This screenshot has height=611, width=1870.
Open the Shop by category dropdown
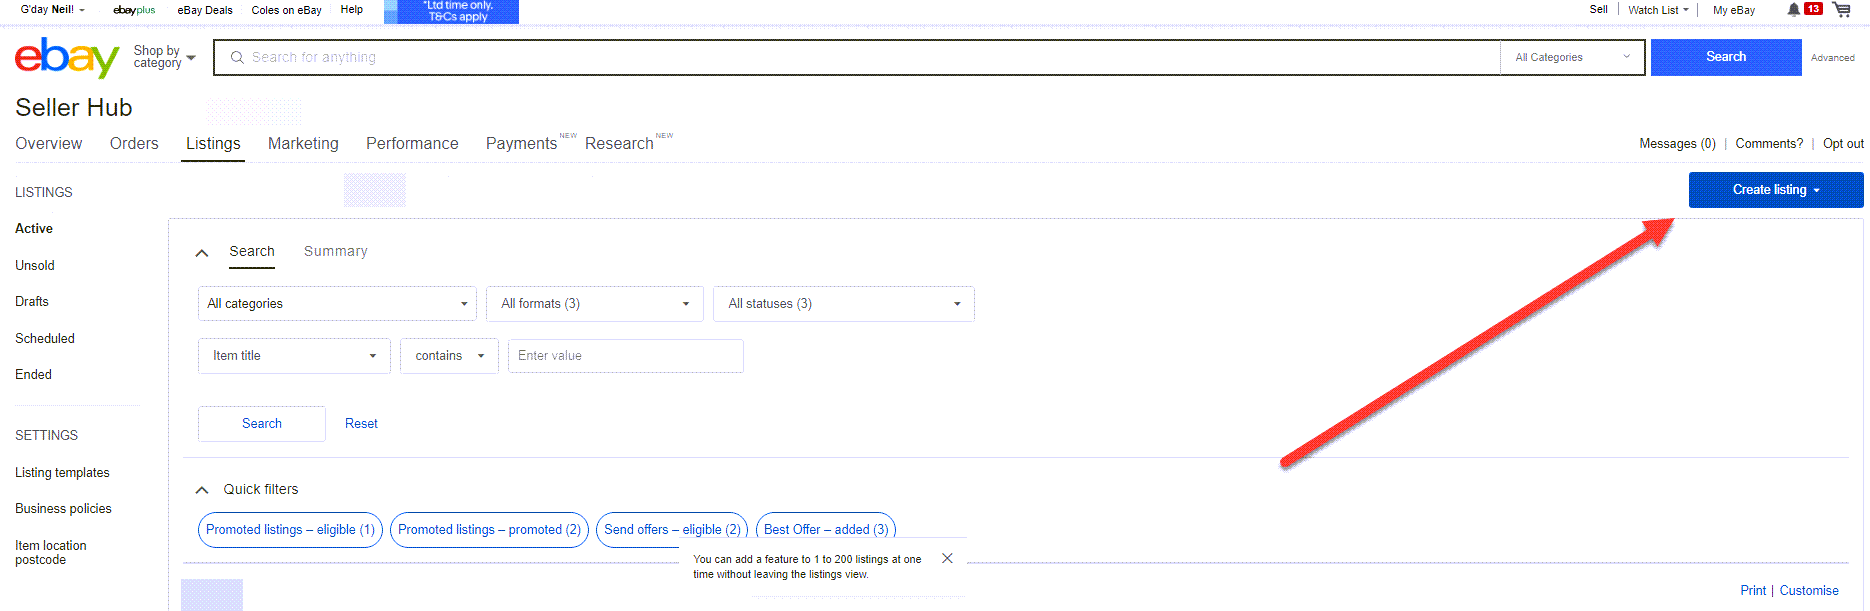click(164, 57)
